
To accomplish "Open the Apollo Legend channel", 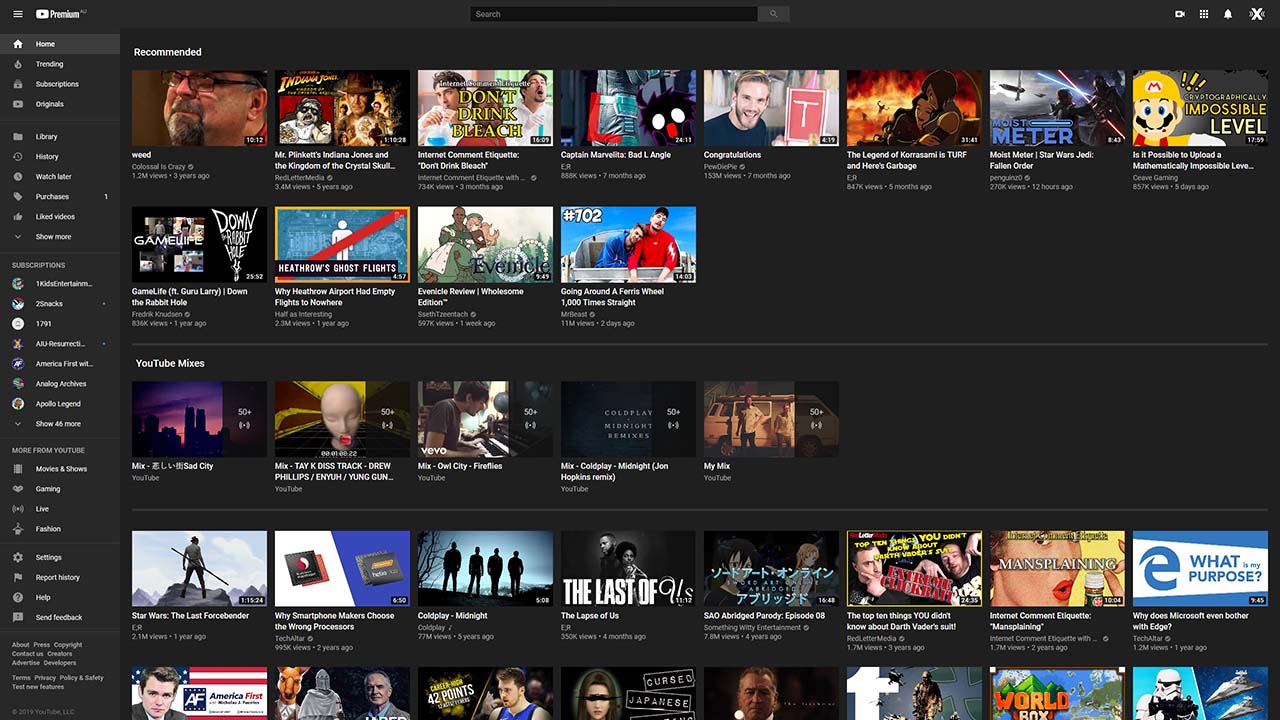I will pos(60,404).
